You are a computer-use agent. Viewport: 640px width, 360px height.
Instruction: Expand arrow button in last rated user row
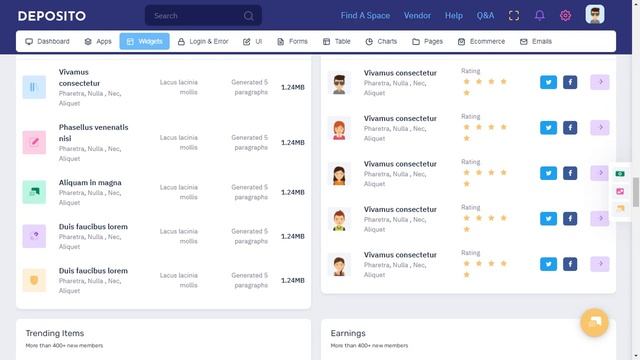tap(600, 264)
